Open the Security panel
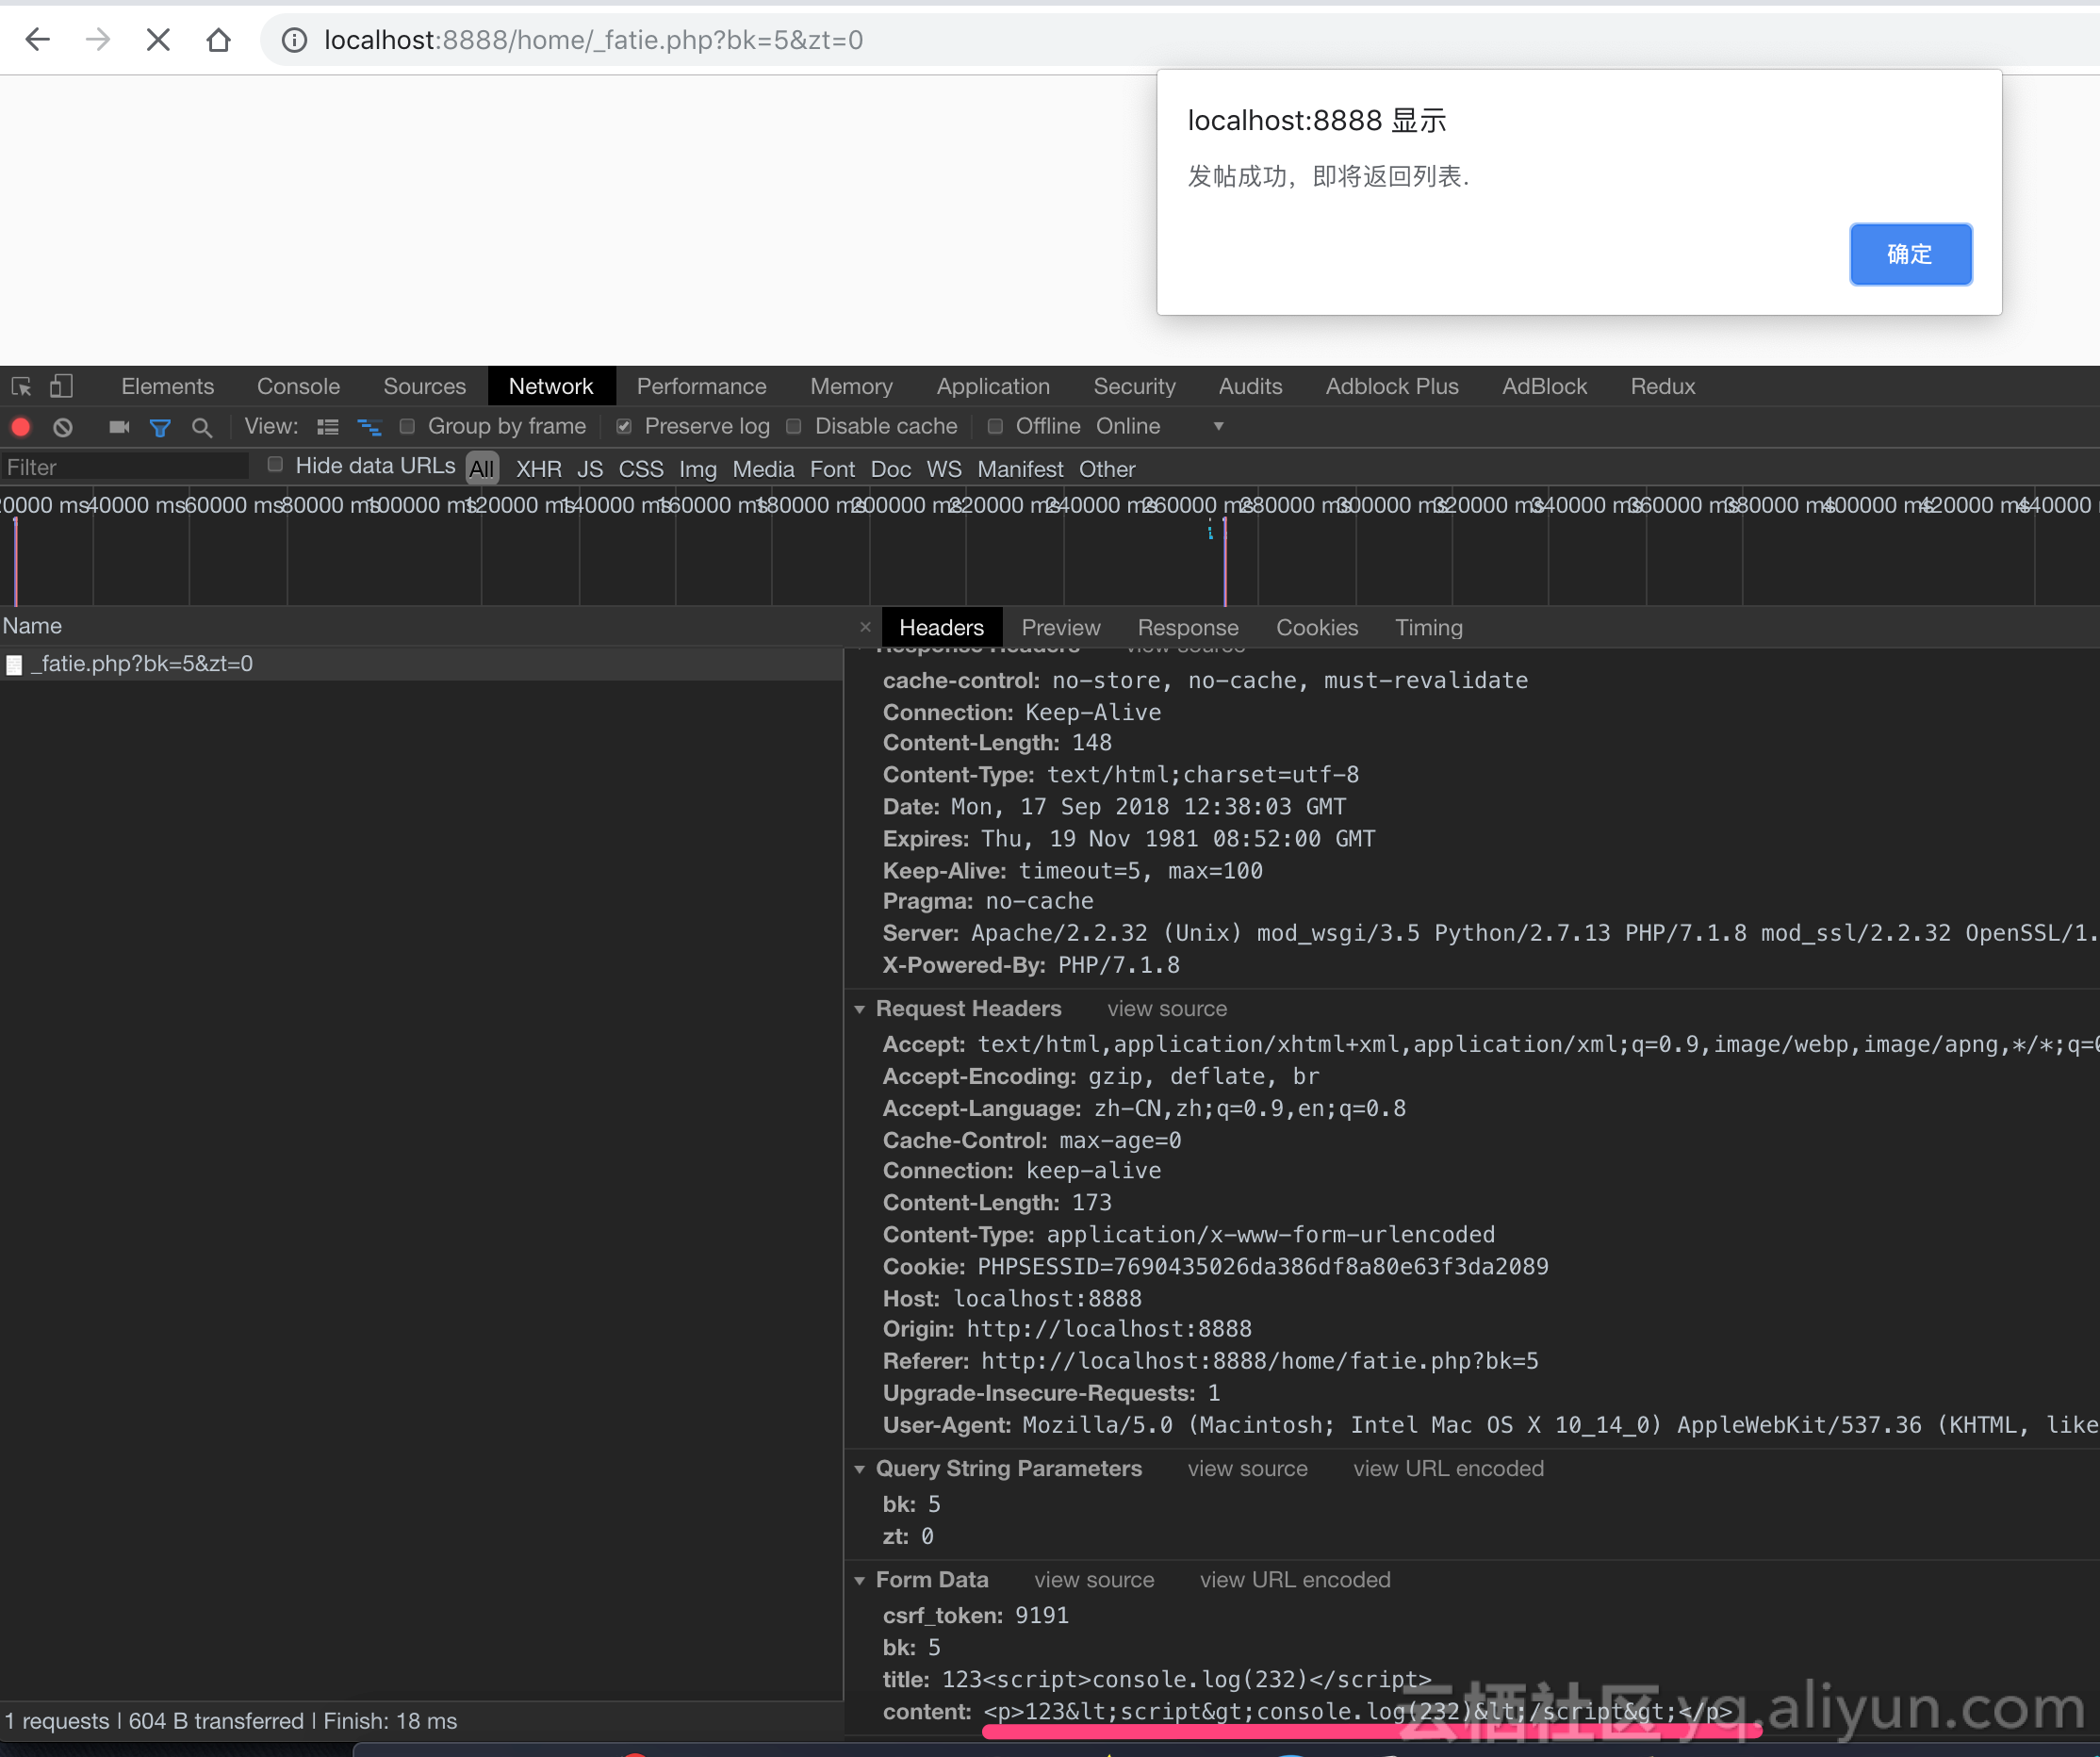This screenshot has width=2100, height=1757. 1134,386
